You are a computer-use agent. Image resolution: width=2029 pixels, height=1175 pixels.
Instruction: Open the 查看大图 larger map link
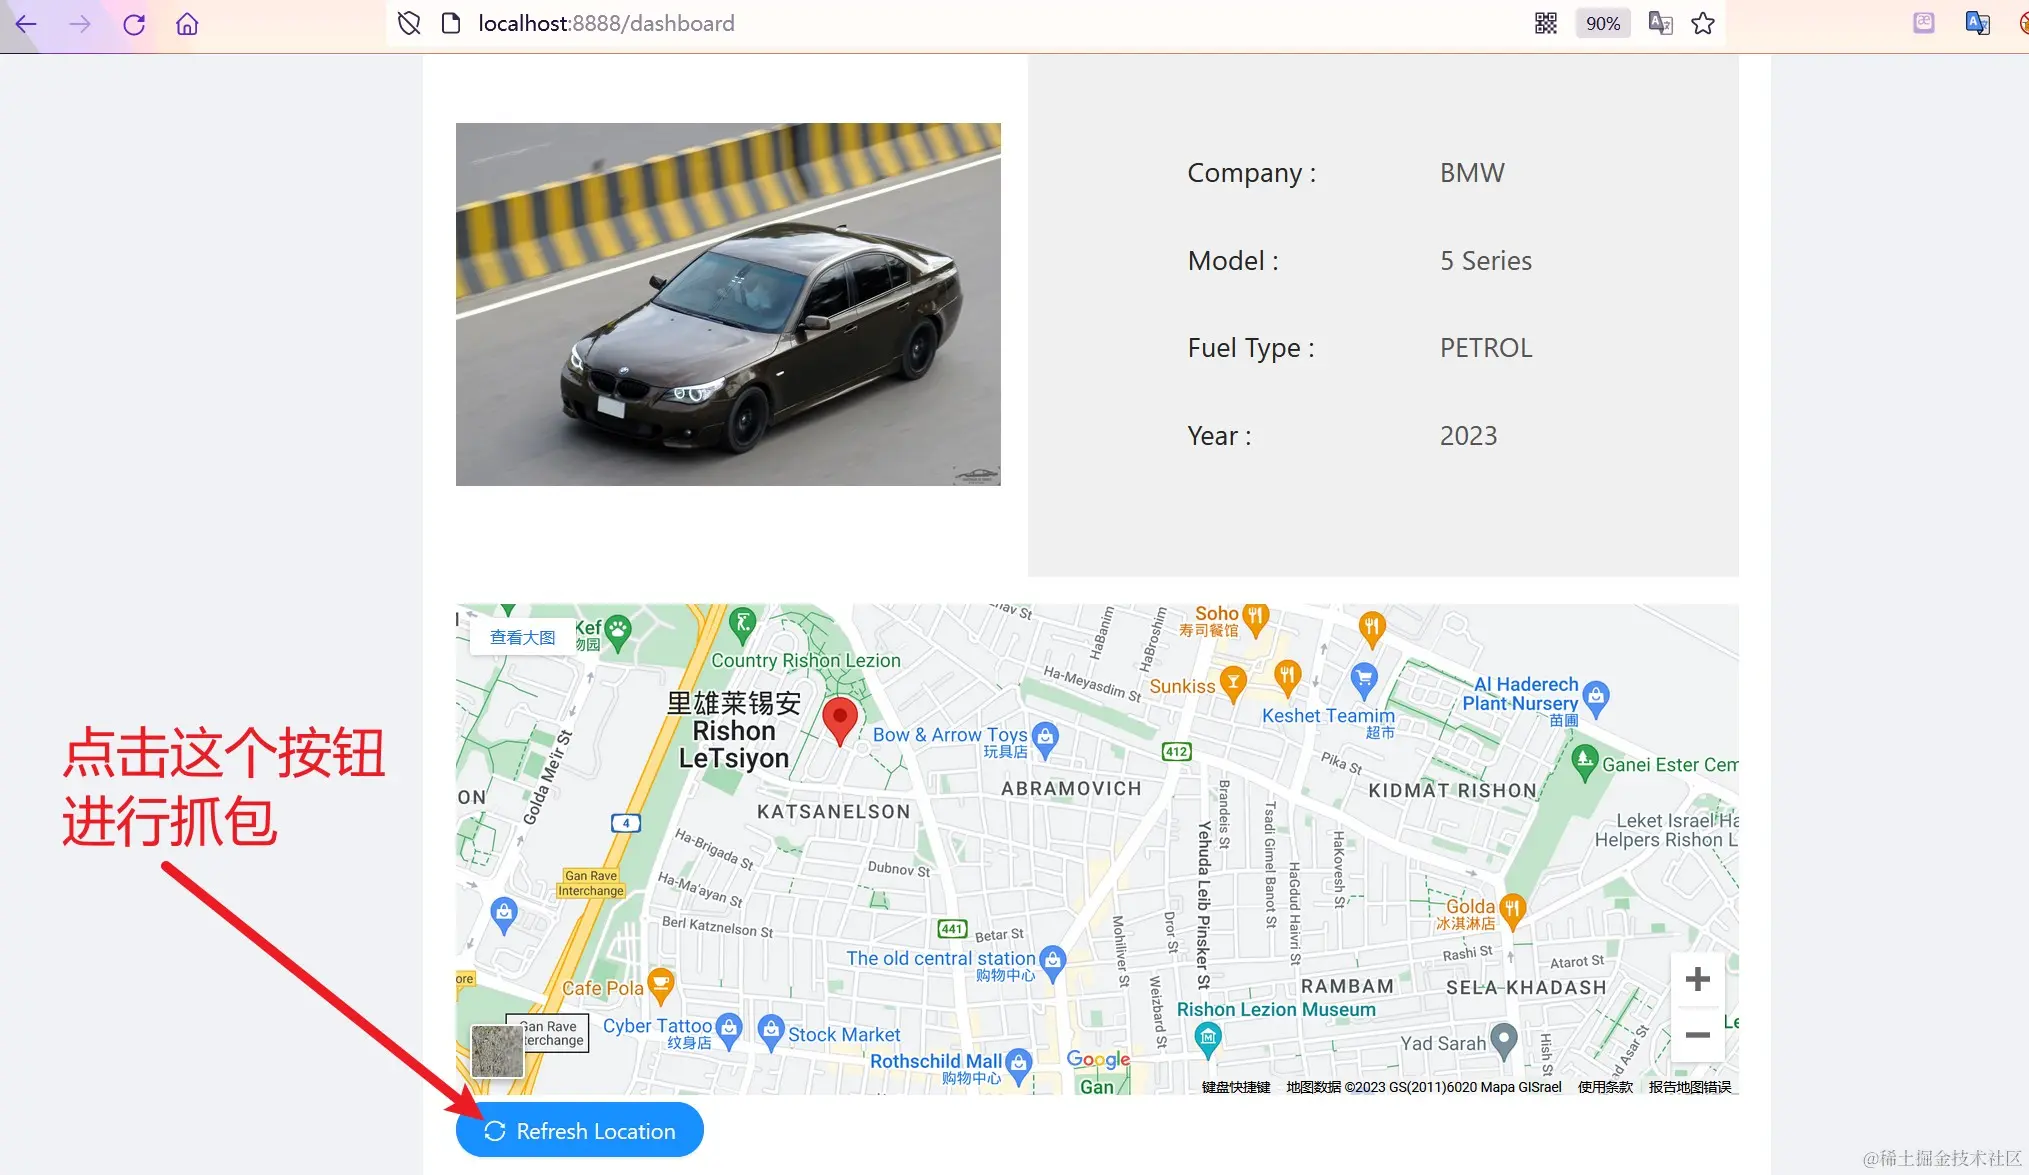pos(522,637)
